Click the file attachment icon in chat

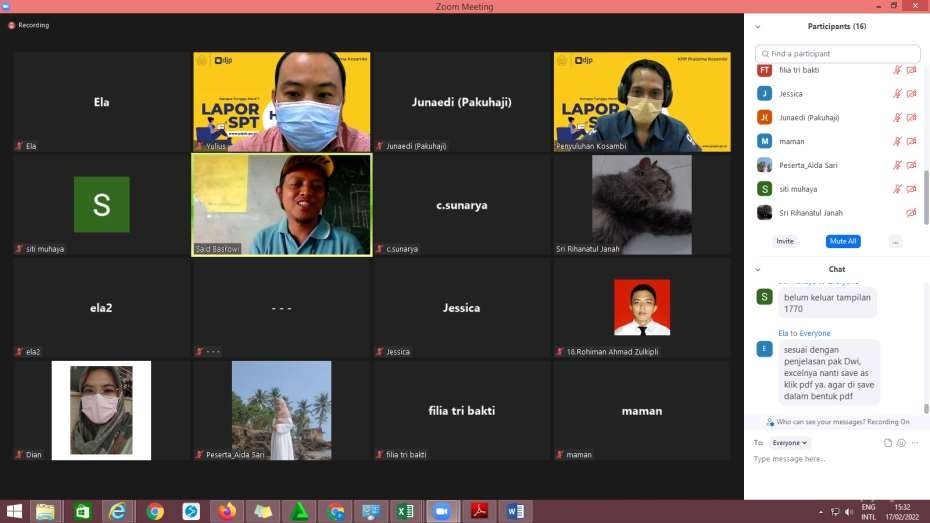[888, 442]
